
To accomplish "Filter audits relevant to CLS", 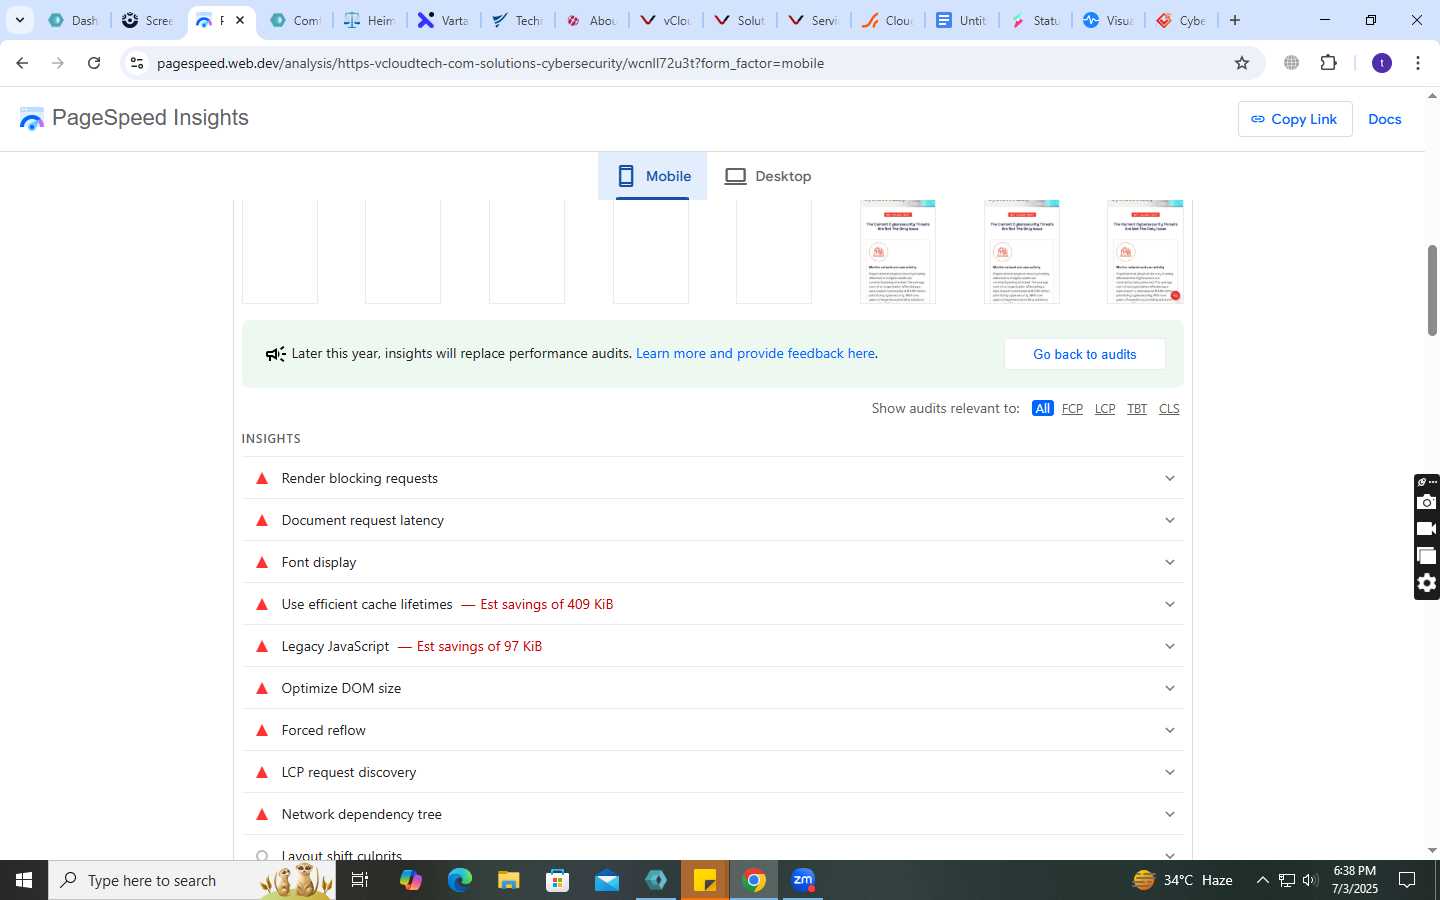I will [1169, 408].
